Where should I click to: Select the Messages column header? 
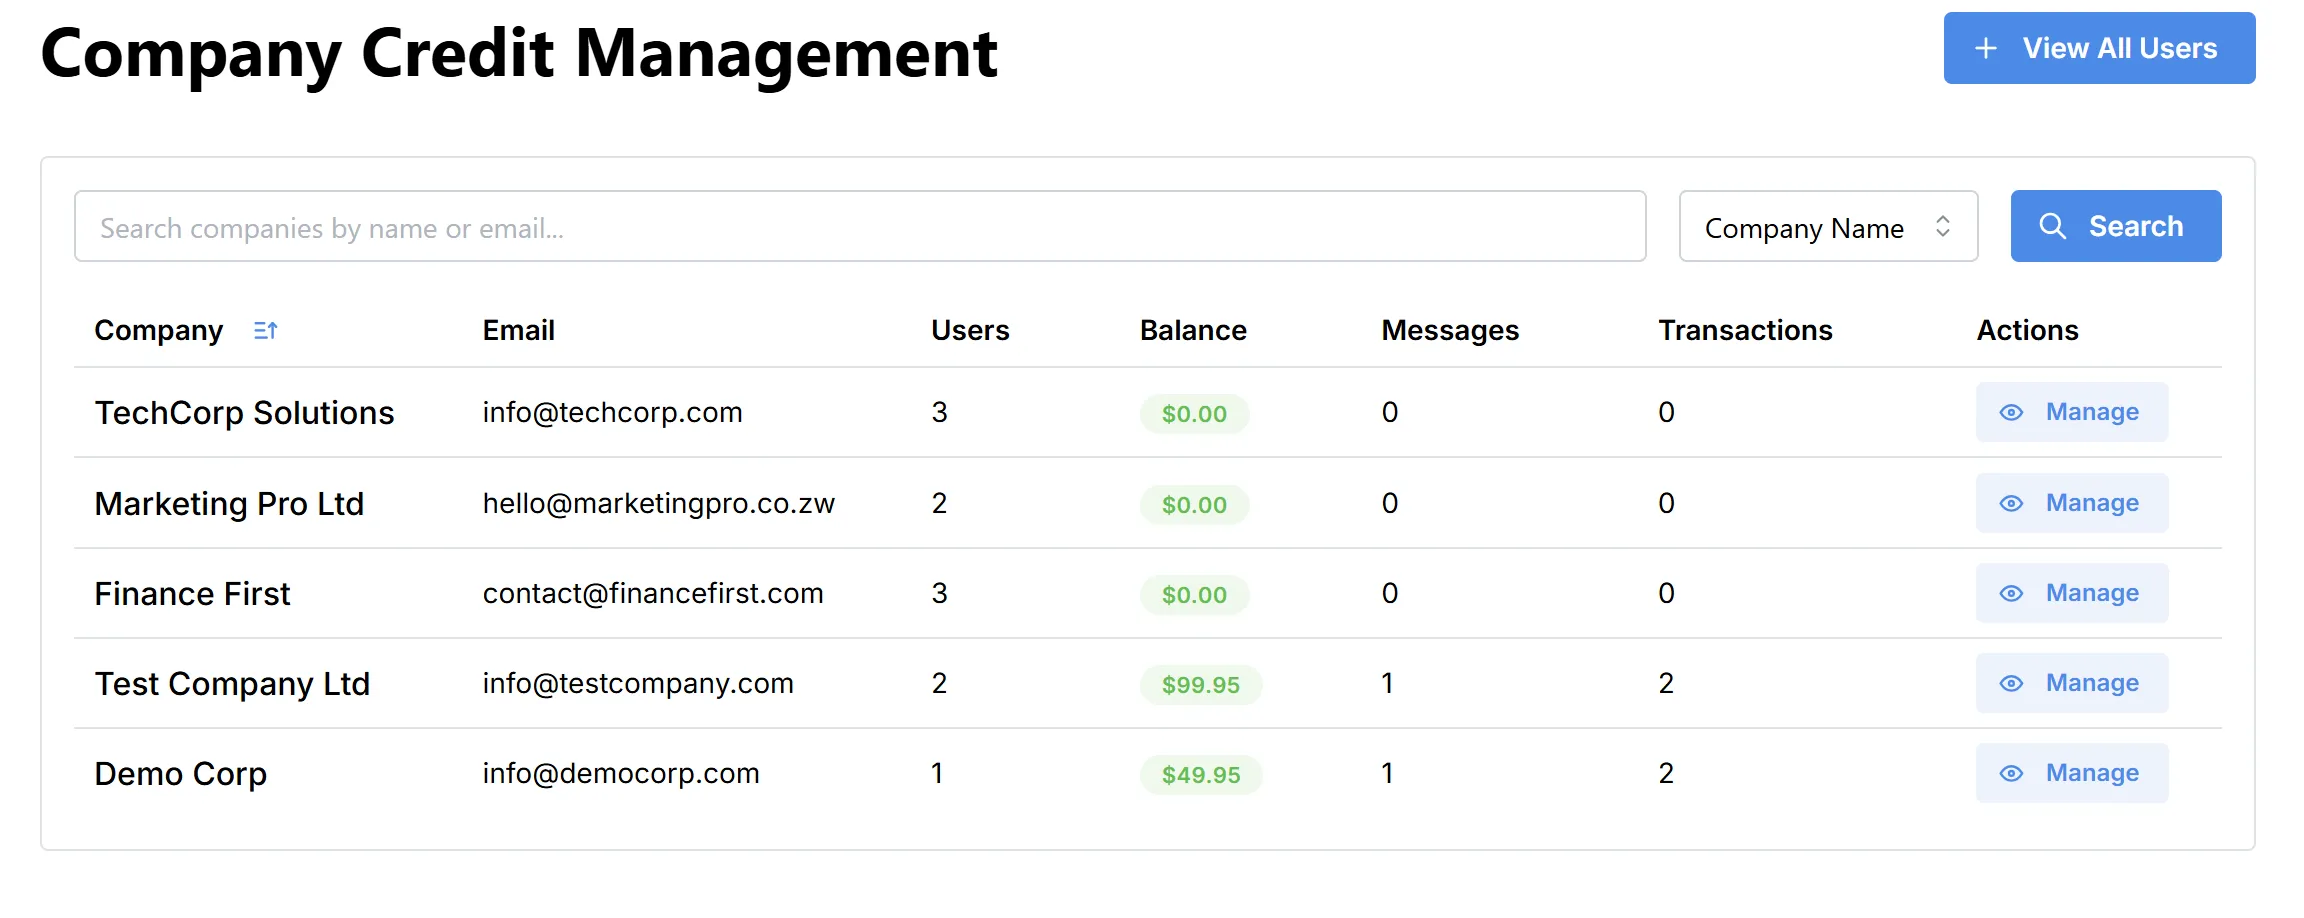pos(1449,330)
